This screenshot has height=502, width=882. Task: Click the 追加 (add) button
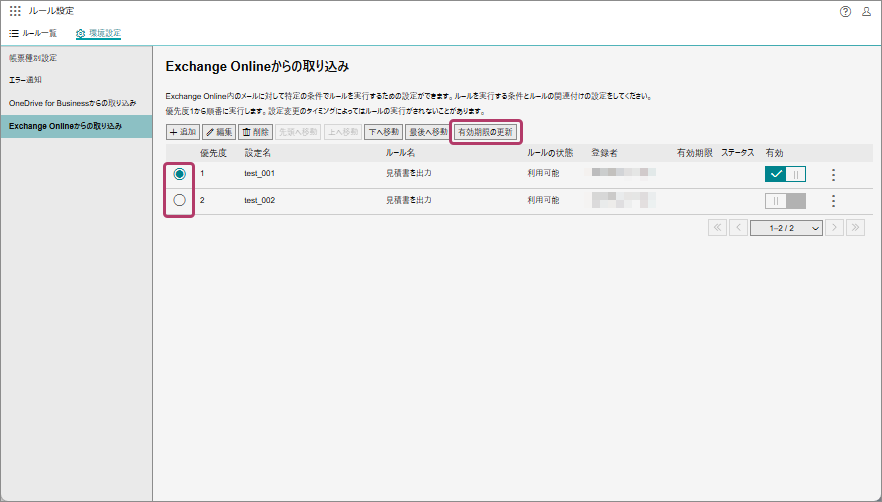point(183,132)
